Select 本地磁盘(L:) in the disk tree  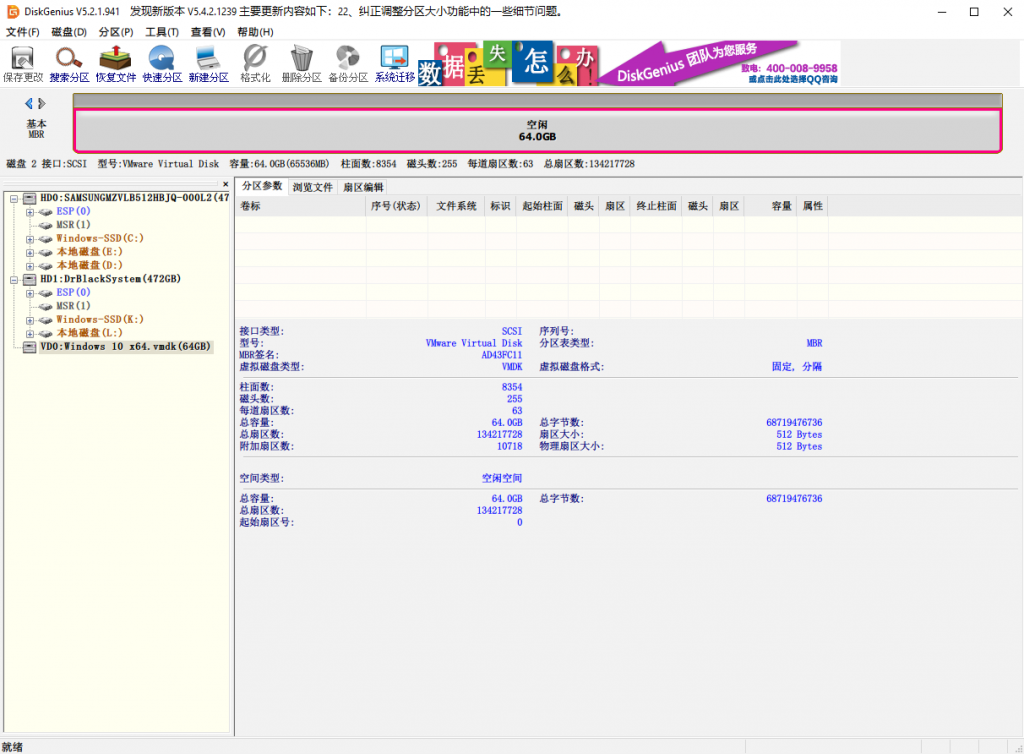[89, 333]
